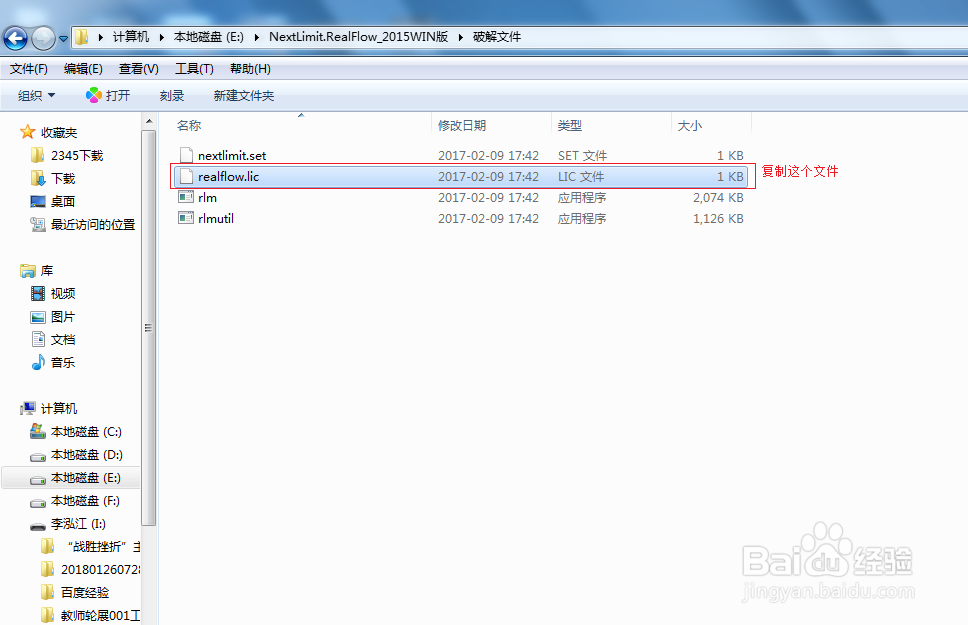Click the LIC 文件 type cell
This screenshot has width=968, height=625.
coord(581,177)
